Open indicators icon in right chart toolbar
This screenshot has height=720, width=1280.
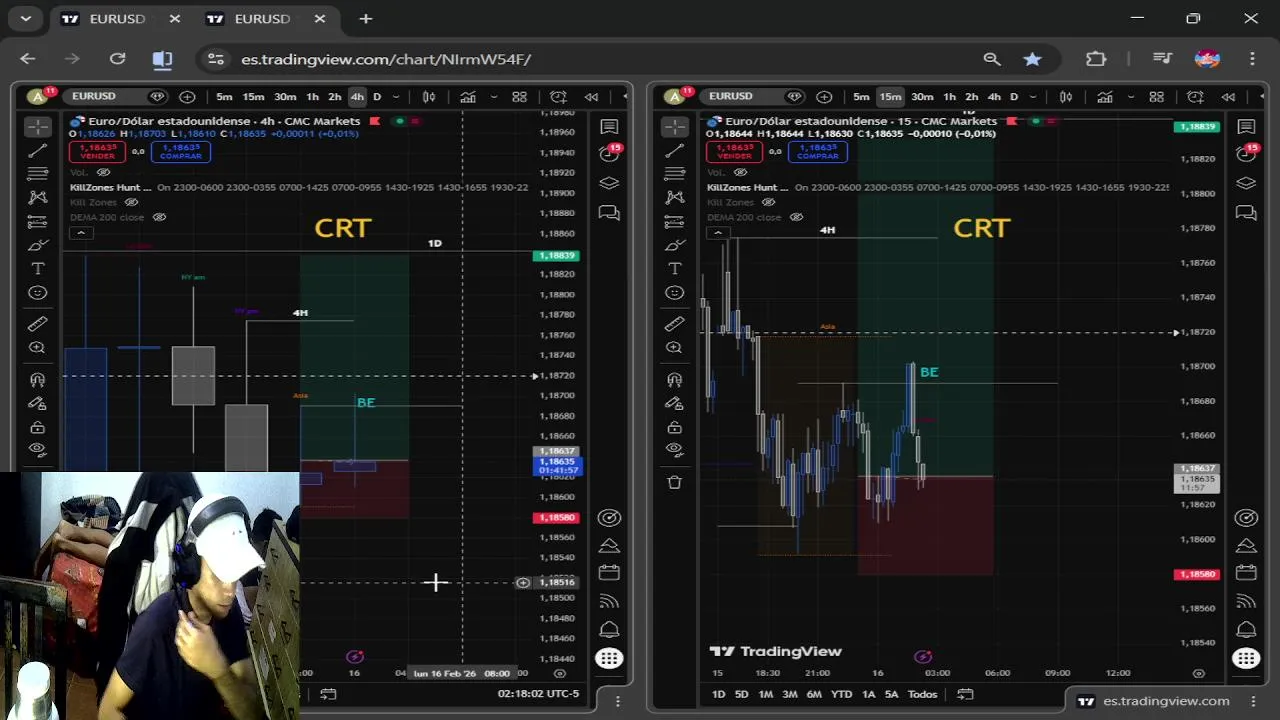tap(1105, 97)
